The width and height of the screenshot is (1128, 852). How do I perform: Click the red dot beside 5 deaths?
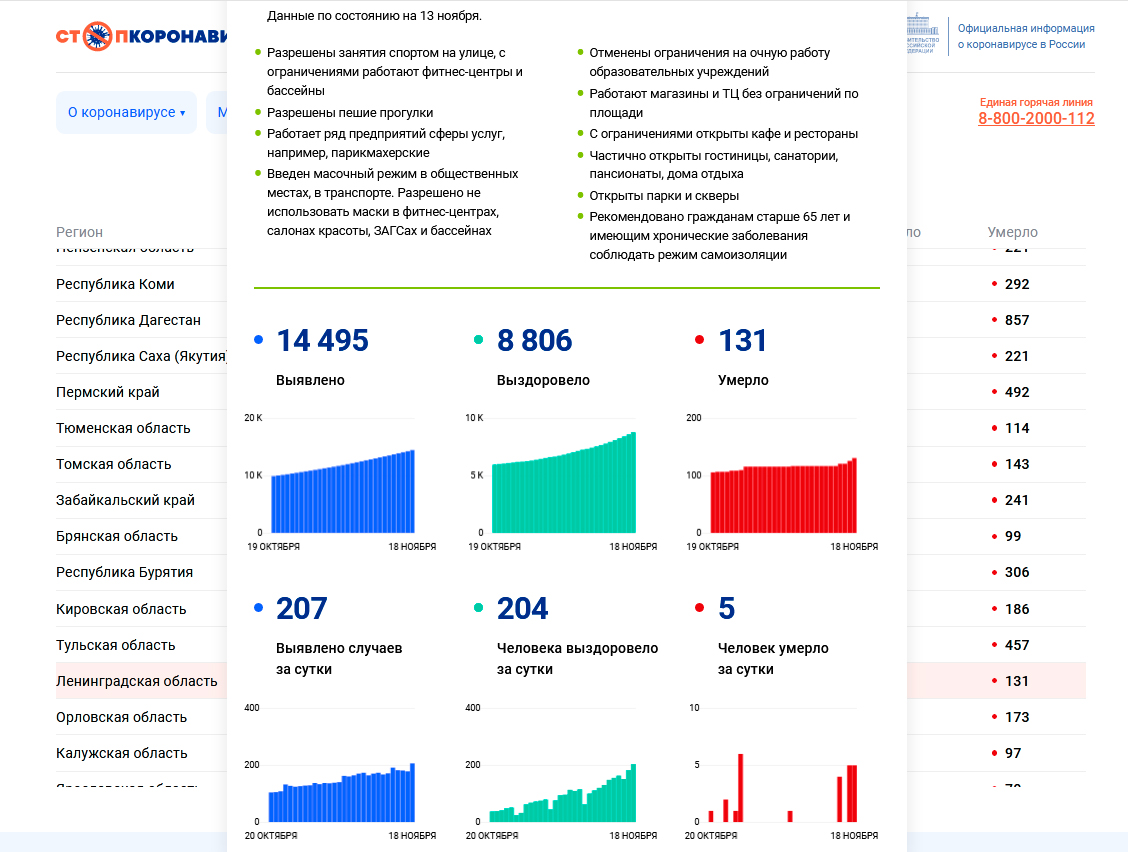point(700,608)
